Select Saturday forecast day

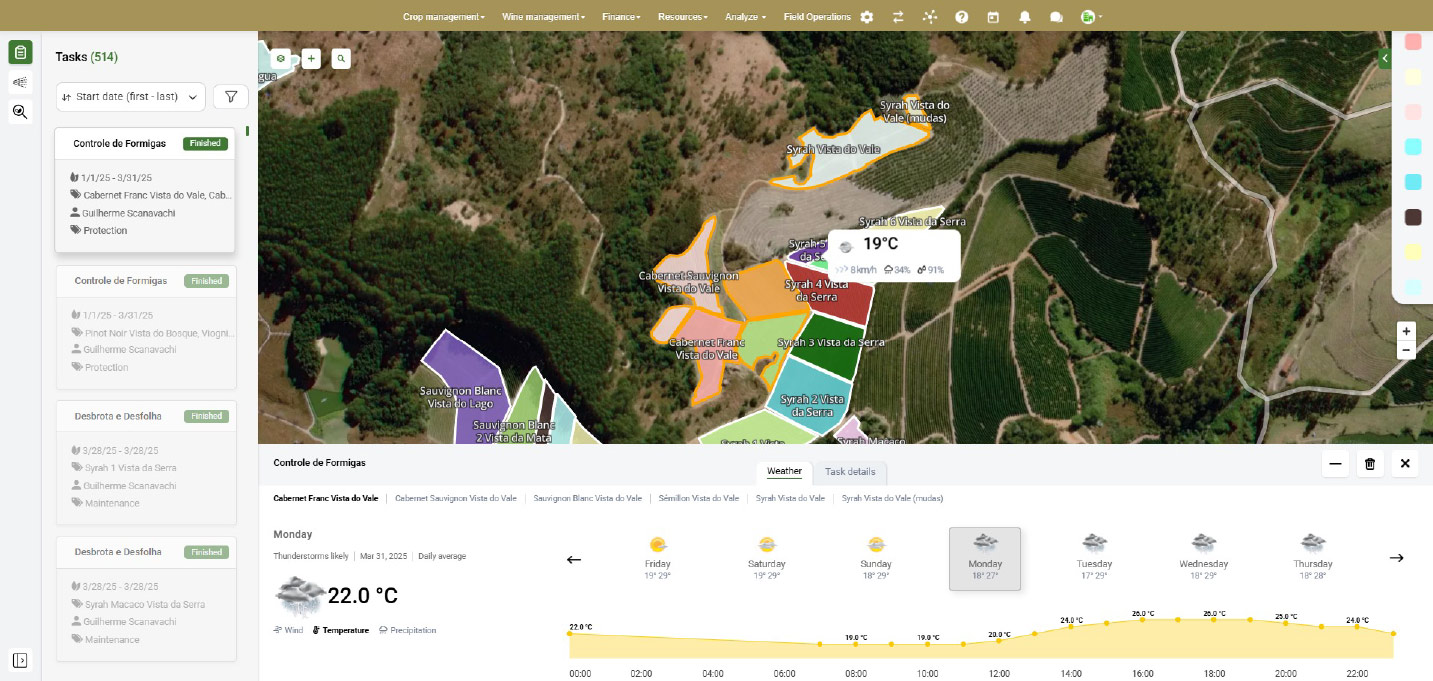point(767,558)
